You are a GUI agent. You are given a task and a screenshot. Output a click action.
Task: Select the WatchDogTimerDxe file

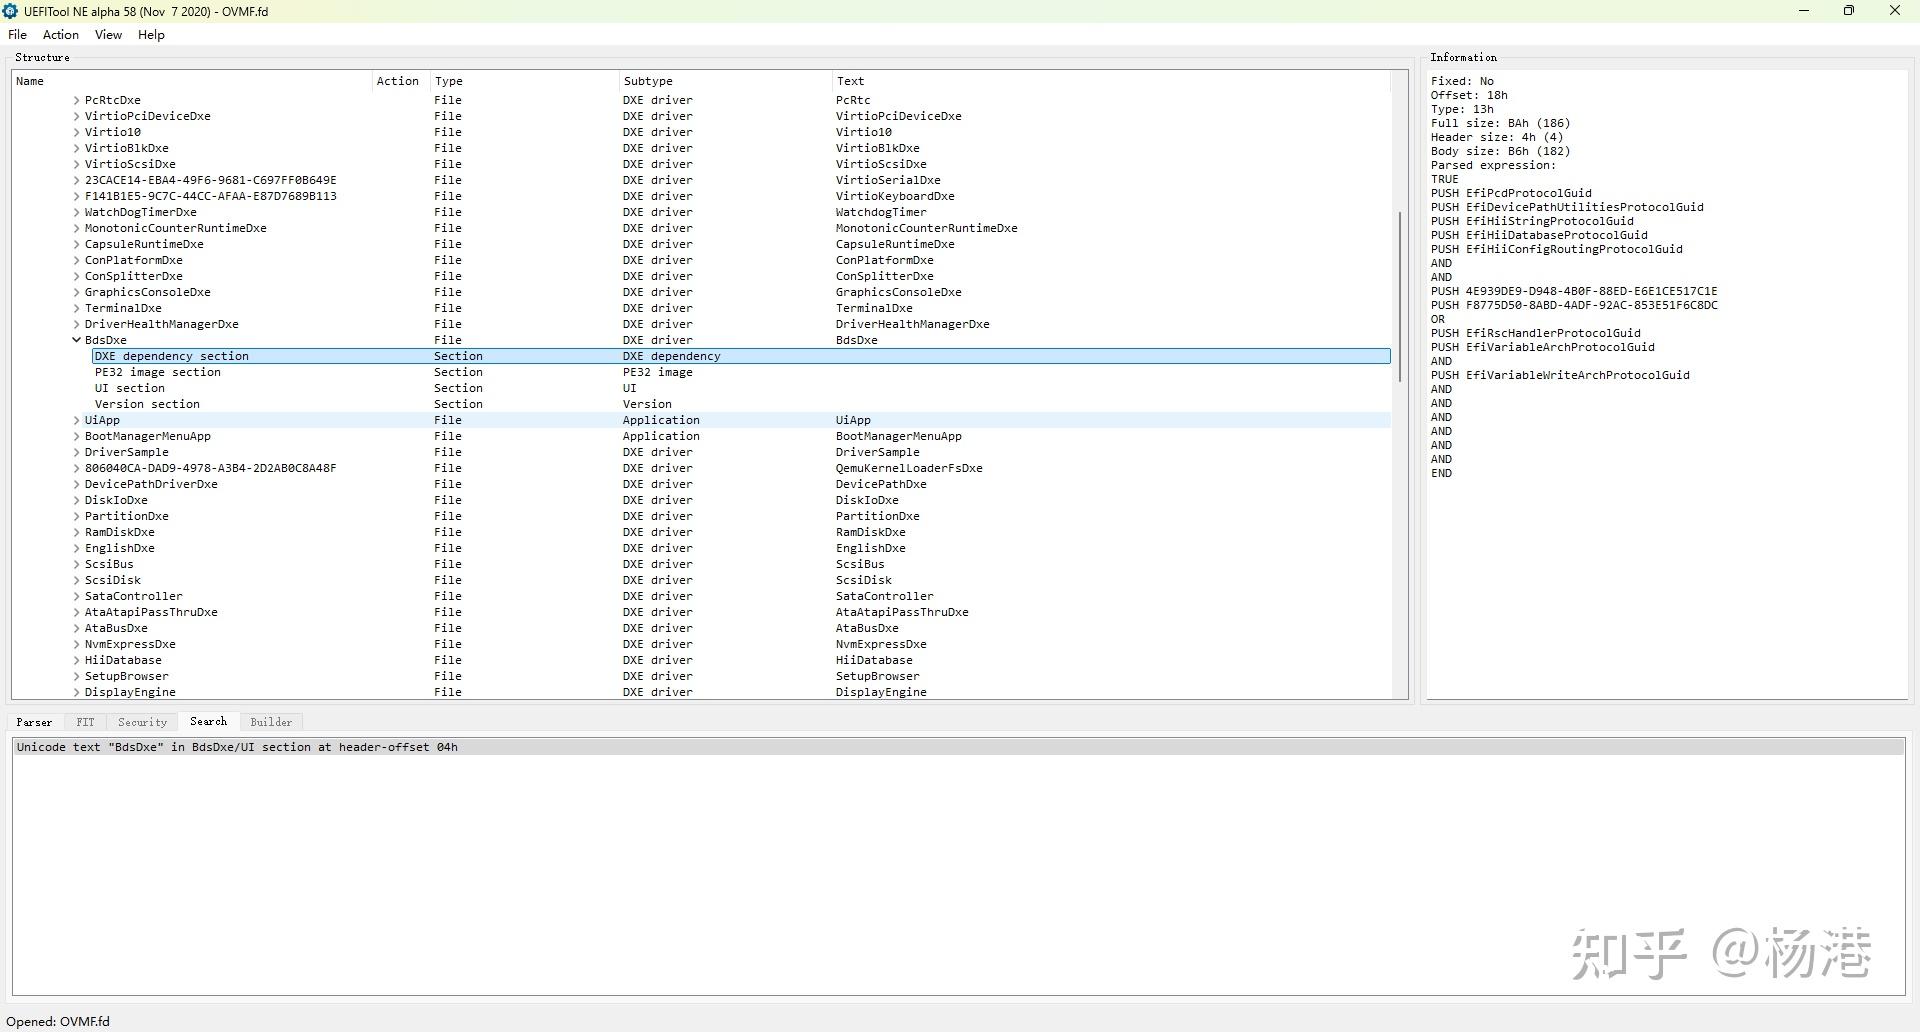140,211
